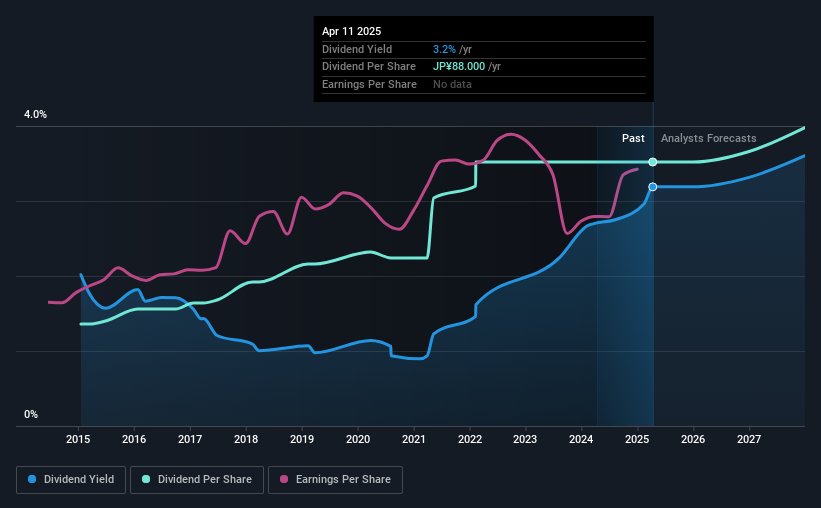Toggle the Earnings Per Share legend button
821x508 pixels.
point(335,480)
